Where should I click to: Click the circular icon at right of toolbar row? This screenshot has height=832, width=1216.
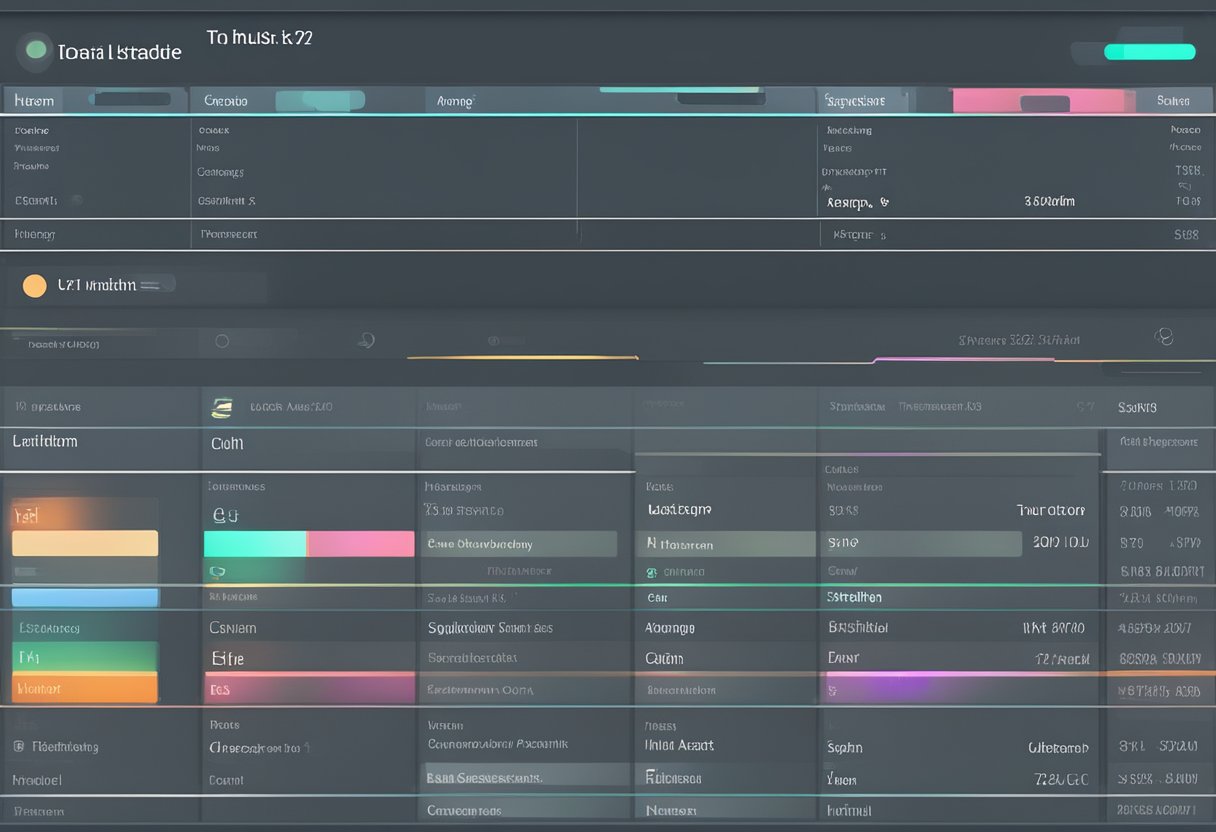pos(1163,336)
